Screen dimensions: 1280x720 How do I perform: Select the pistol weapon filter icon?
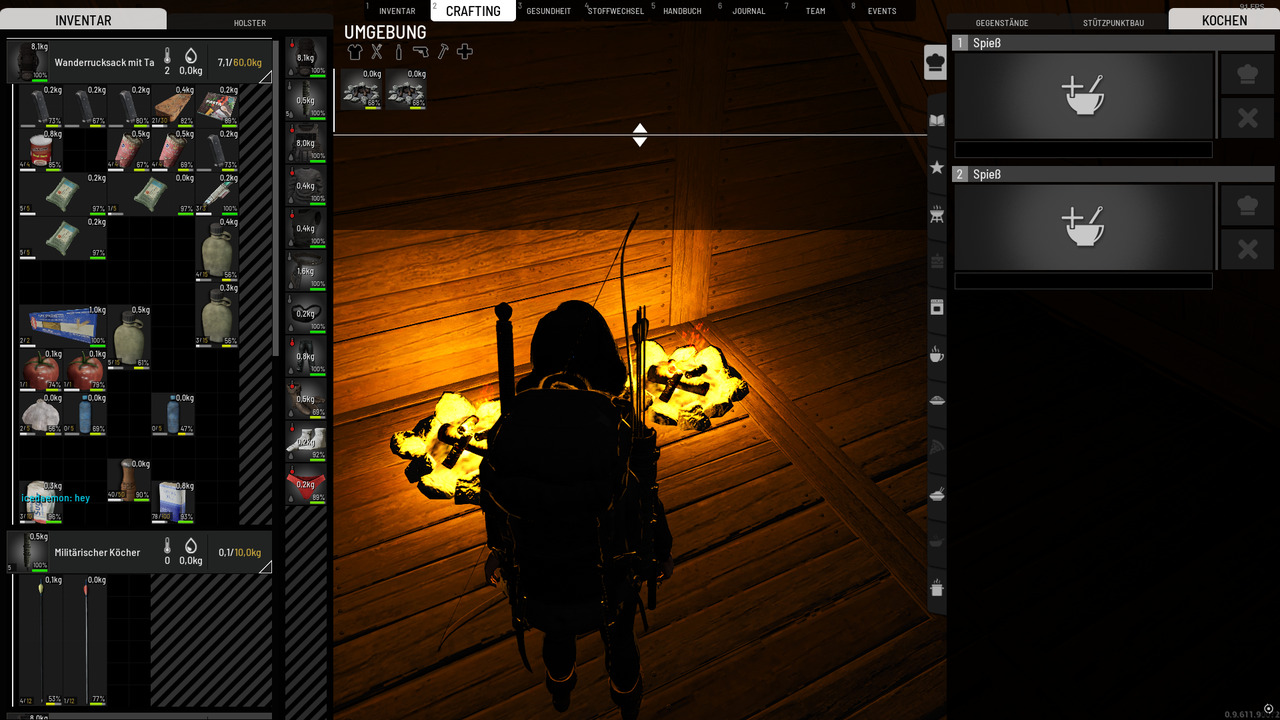420,52
